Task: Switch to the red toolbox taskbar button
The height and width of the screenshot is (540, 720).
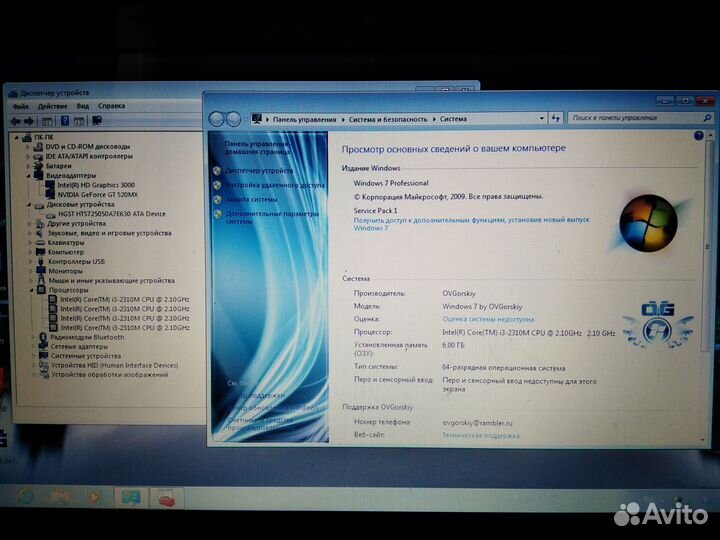Action: pyautogui.click(x=166, y=498)
